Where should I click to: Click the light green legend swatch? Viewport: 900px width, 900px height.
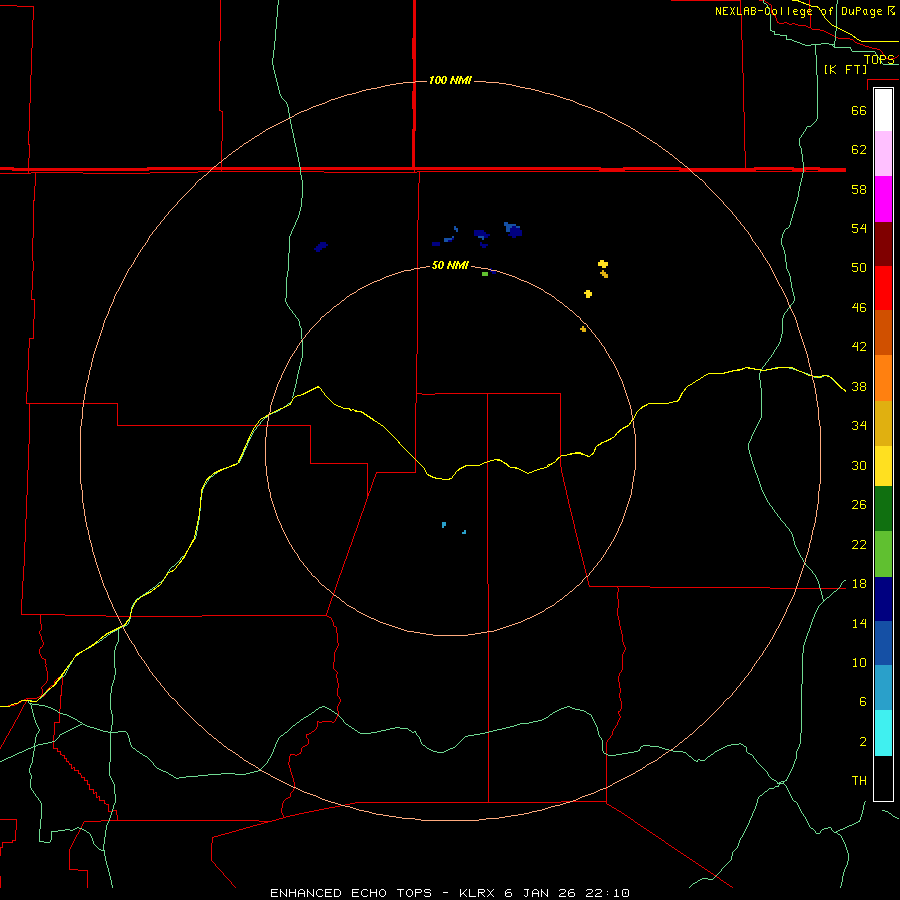883,554
